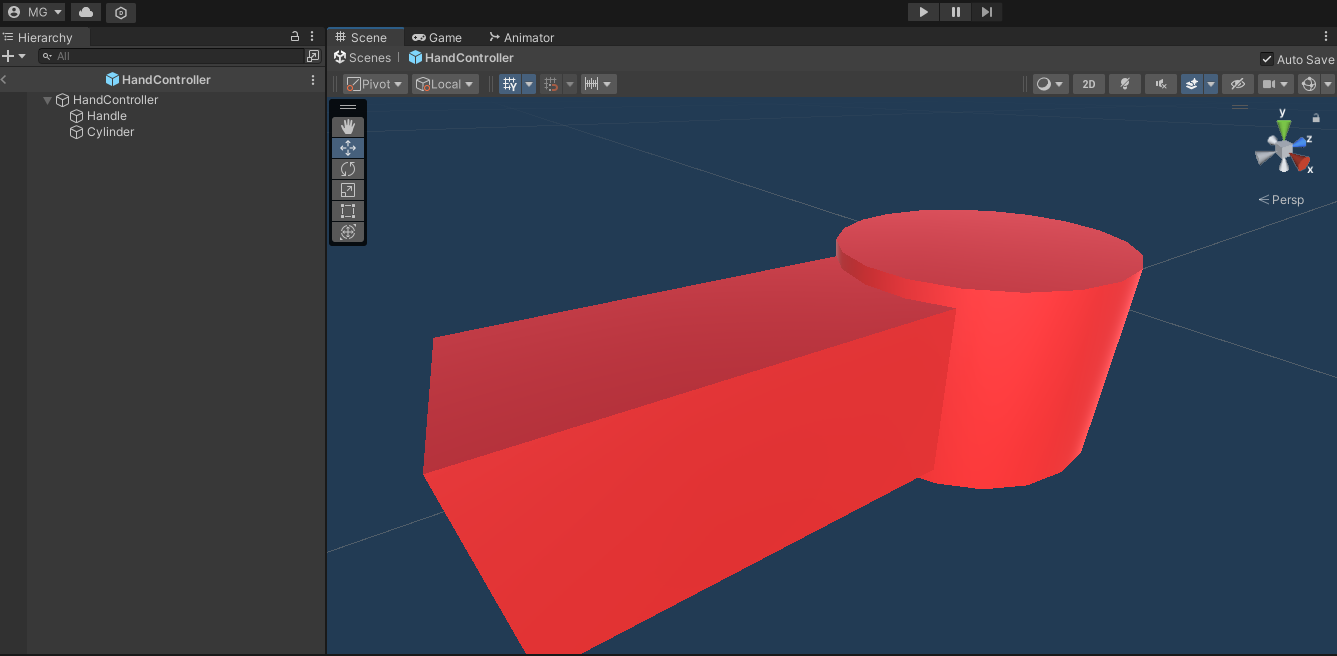Collapse the HandController tree item

[47, 100]
